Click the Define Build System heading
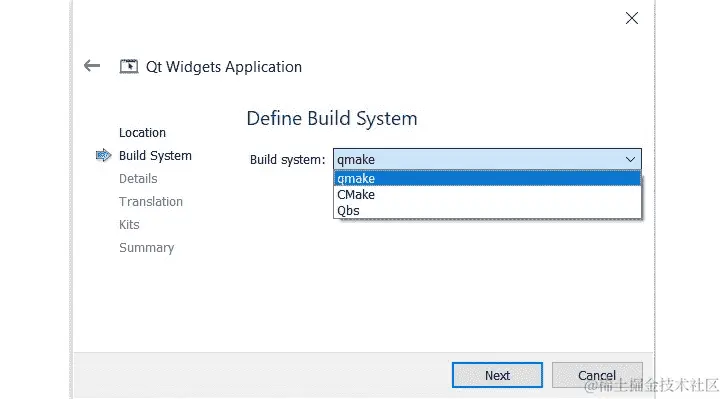Viewport: 725px width, 399px height. click(x=332, y=118)
